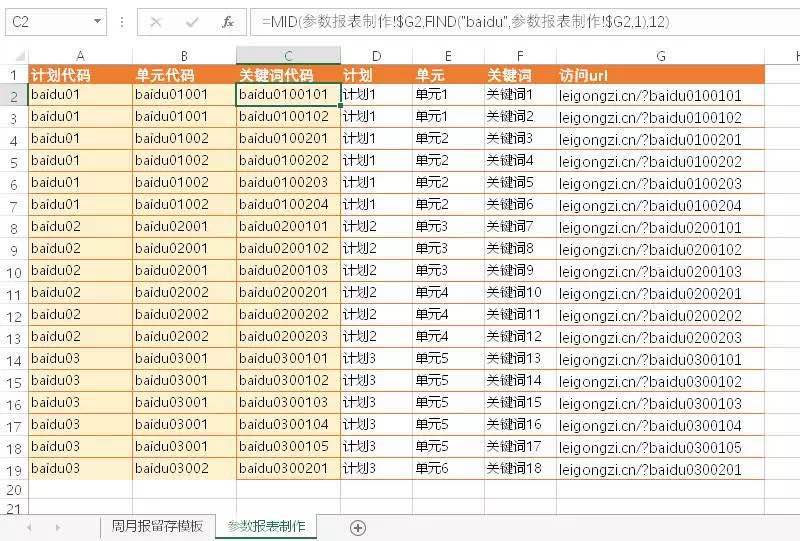Select the 关键词18 cell
This screenshot has height=541, width=800.
(519, 469)
